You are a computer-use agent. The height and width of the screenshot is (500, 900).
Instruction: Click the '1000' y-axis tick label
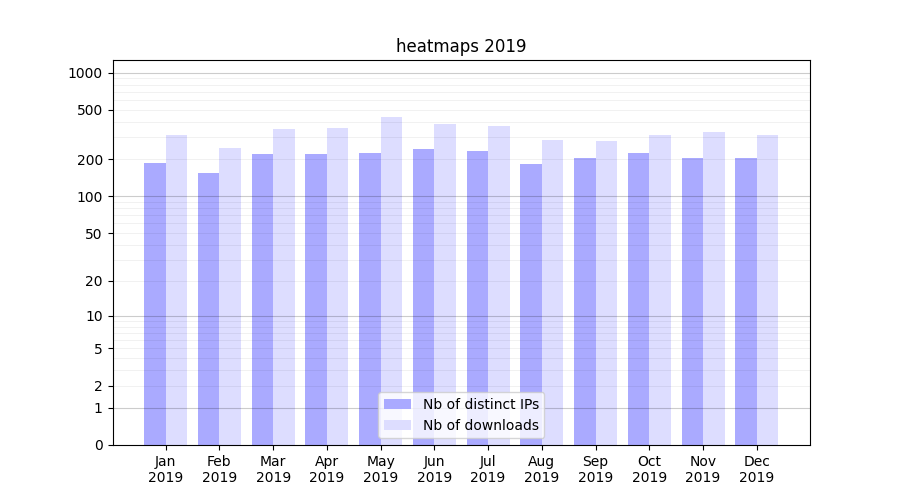tap(85, 73)
